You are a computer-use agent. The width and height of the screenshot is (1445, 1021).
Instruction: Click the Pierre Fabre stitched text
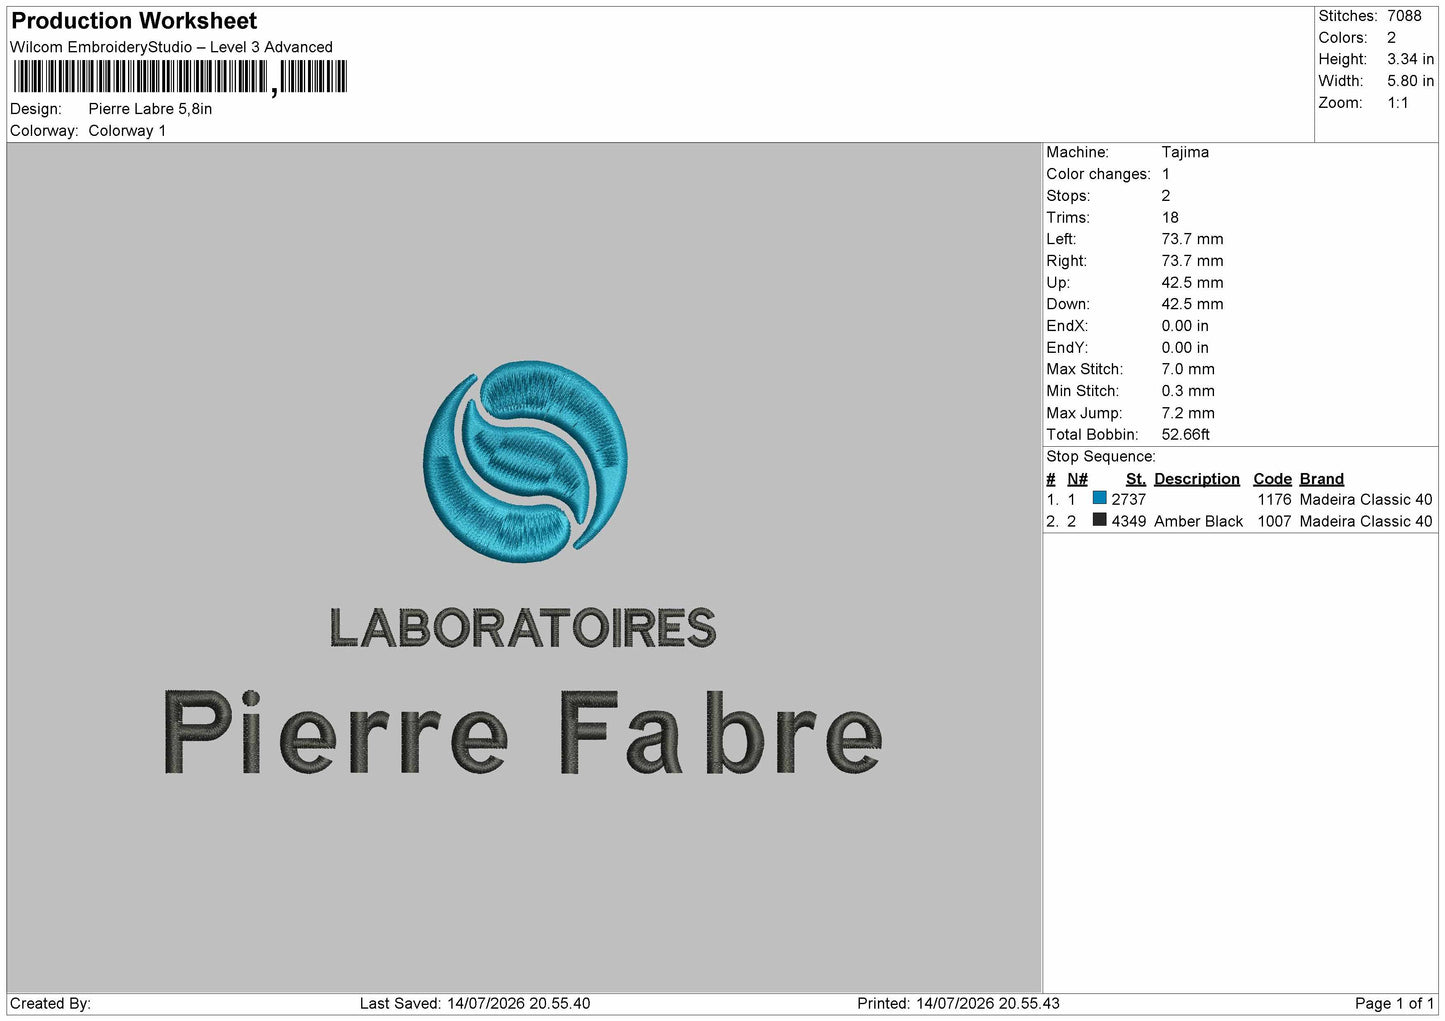(523, 733)
